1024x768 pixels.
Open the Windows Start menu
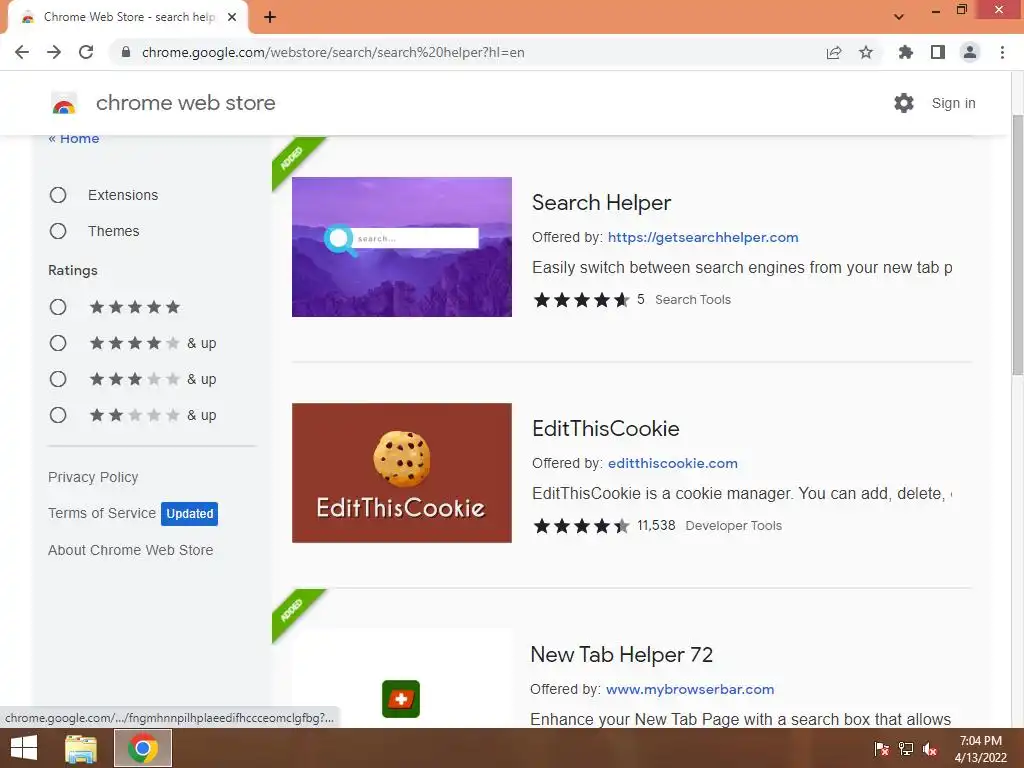(x=24, y=748)
